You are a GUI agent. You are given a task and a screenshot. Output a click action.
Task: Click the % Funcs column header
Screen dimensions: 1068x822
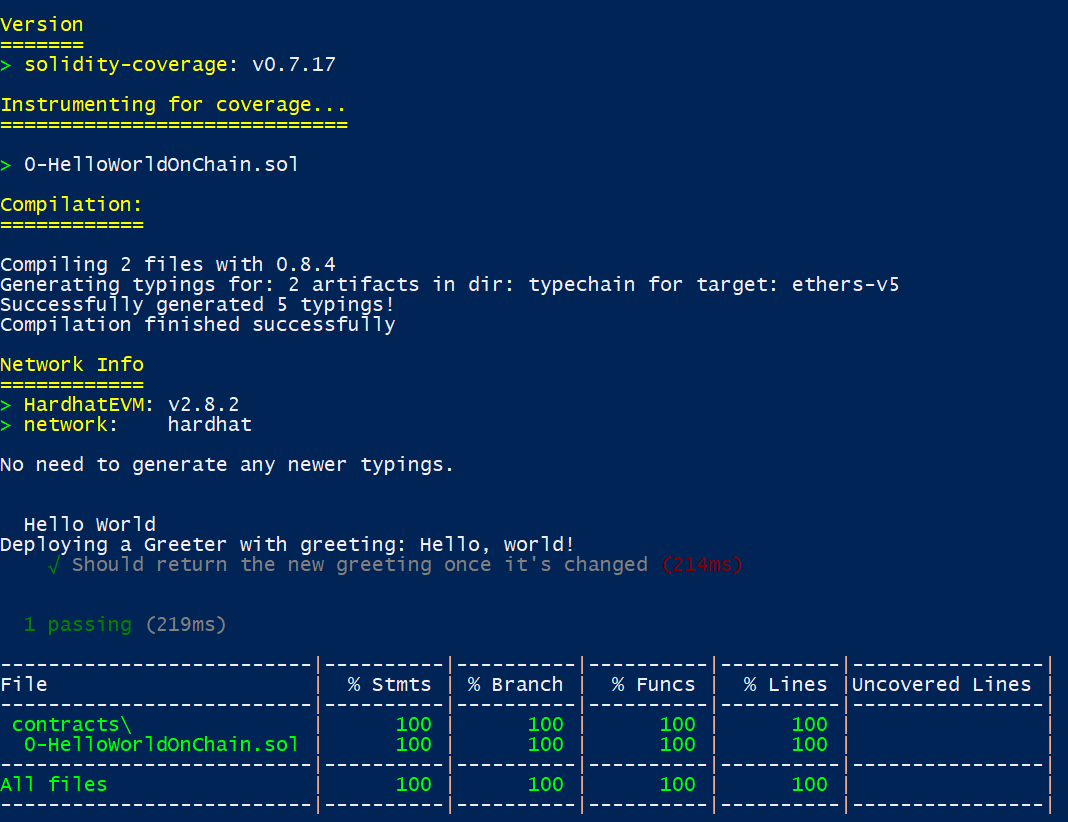(653, 684)
